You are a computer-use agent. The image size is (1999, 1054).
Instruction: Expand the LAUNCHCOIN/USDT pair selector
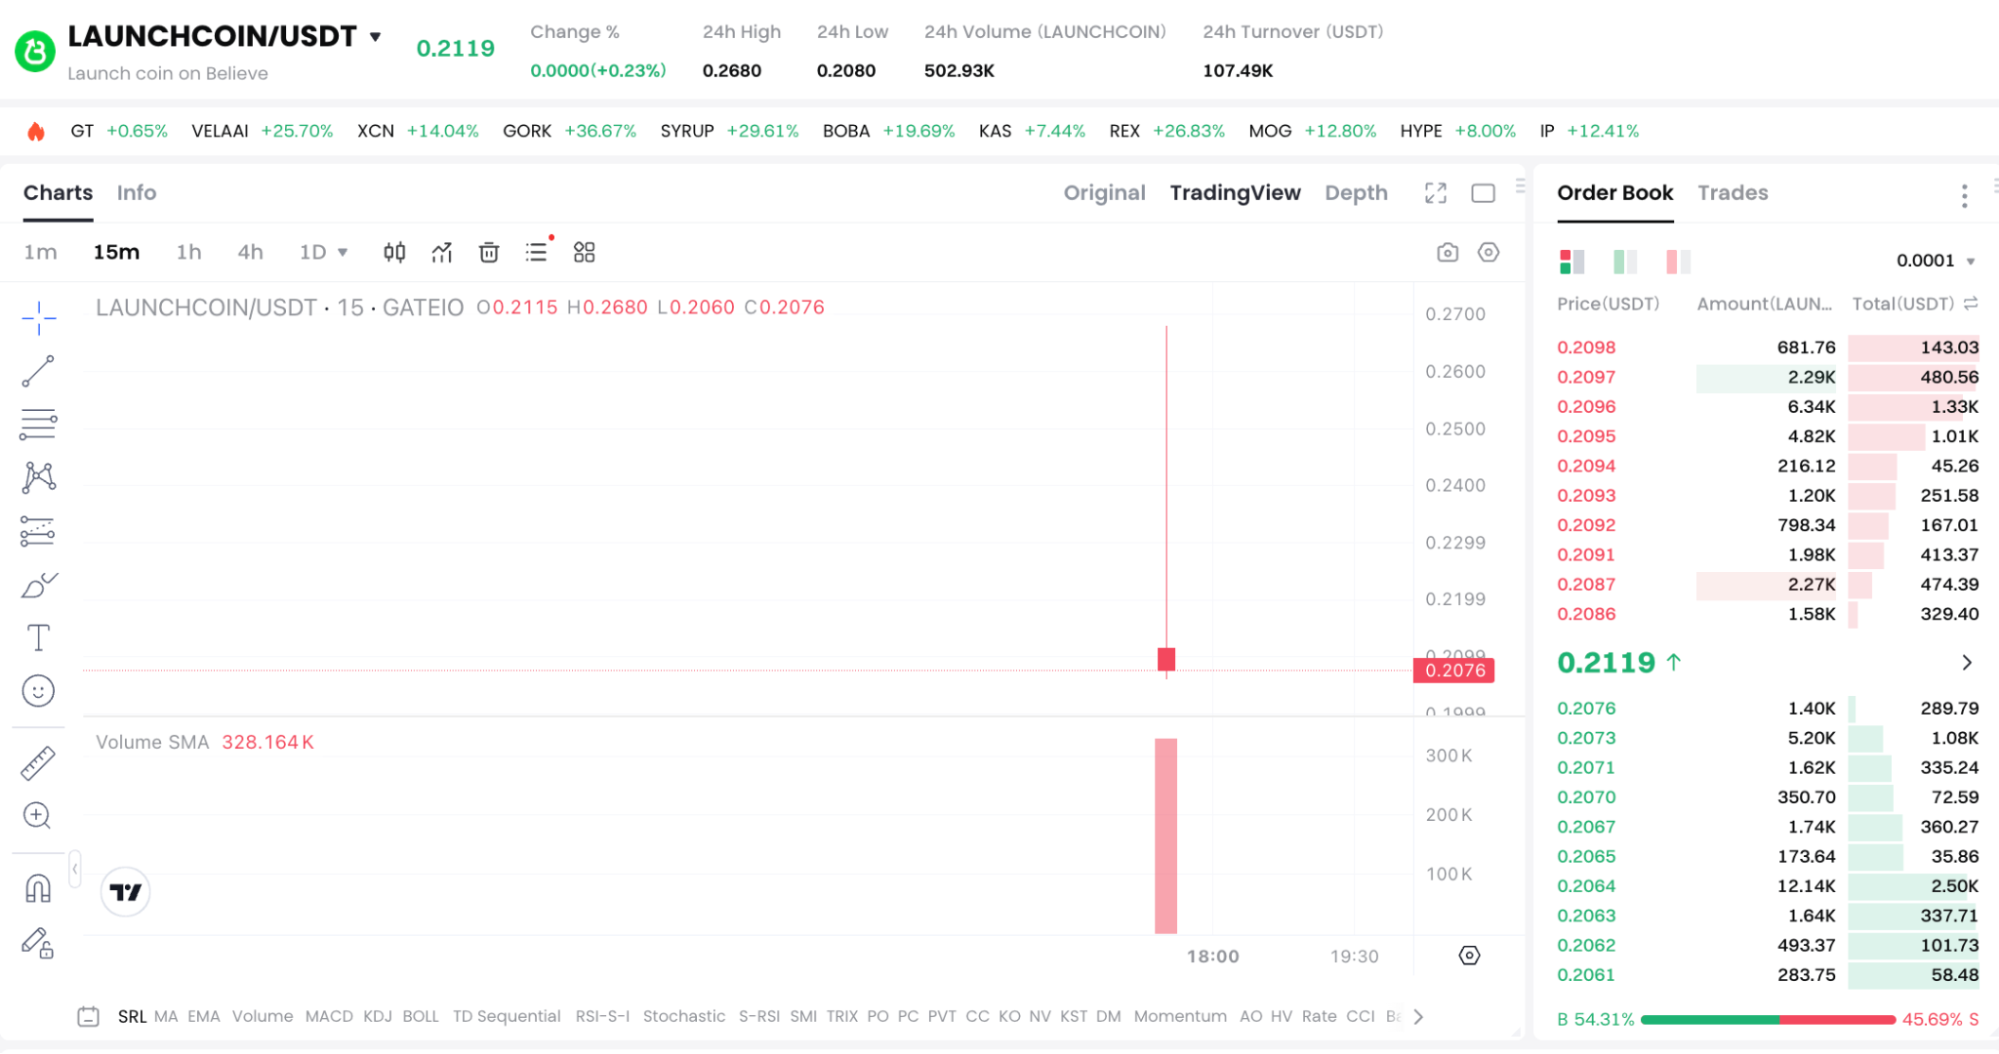click(376, 37)
